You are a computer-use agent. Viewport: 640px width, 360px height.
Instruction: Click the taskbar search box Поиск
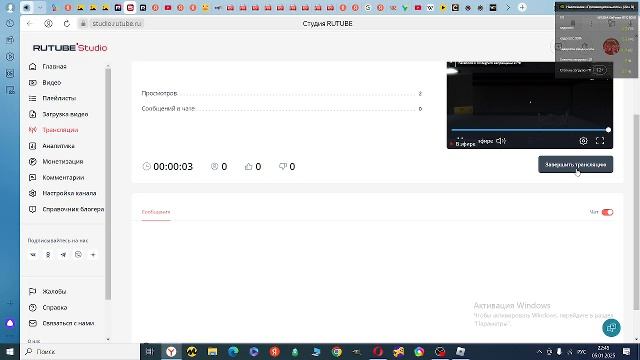point(80,351)
